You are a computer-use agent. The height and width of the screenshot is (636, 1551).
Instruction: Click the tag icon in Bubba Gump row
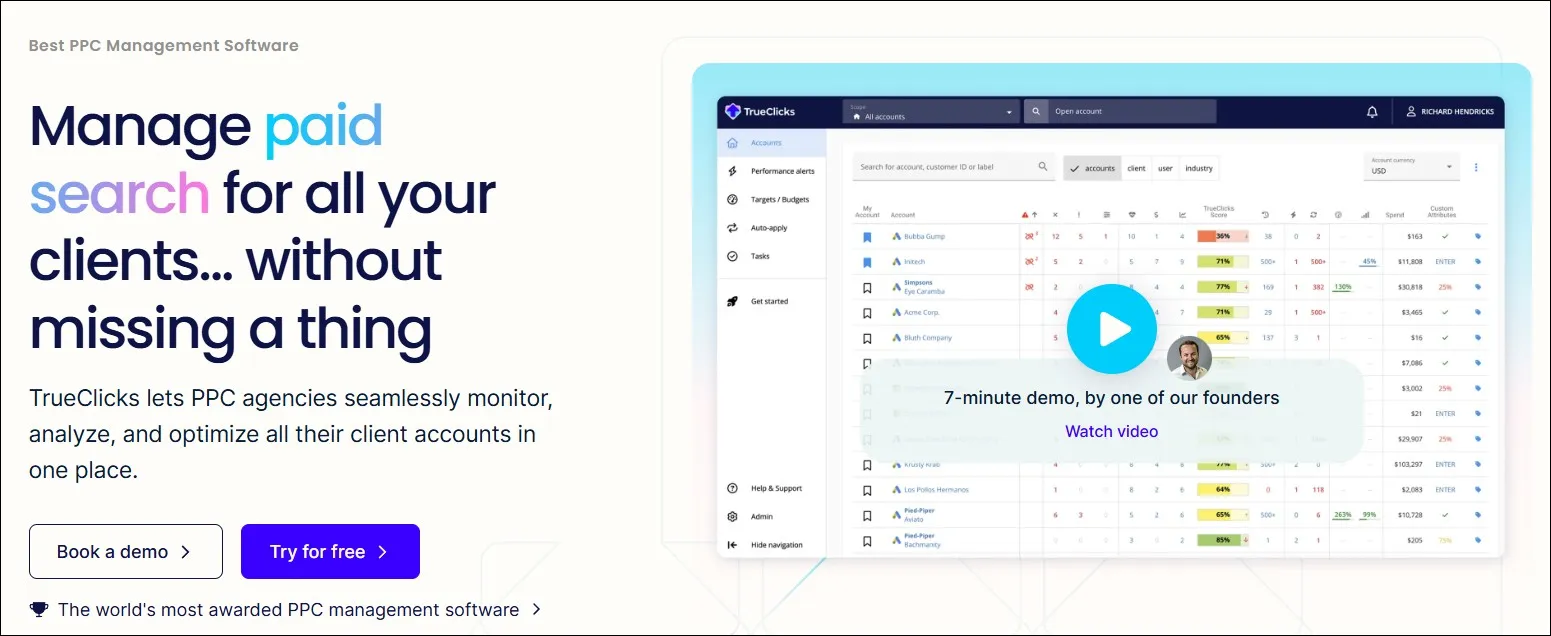pyautogui.click(x=1478, y=237)
